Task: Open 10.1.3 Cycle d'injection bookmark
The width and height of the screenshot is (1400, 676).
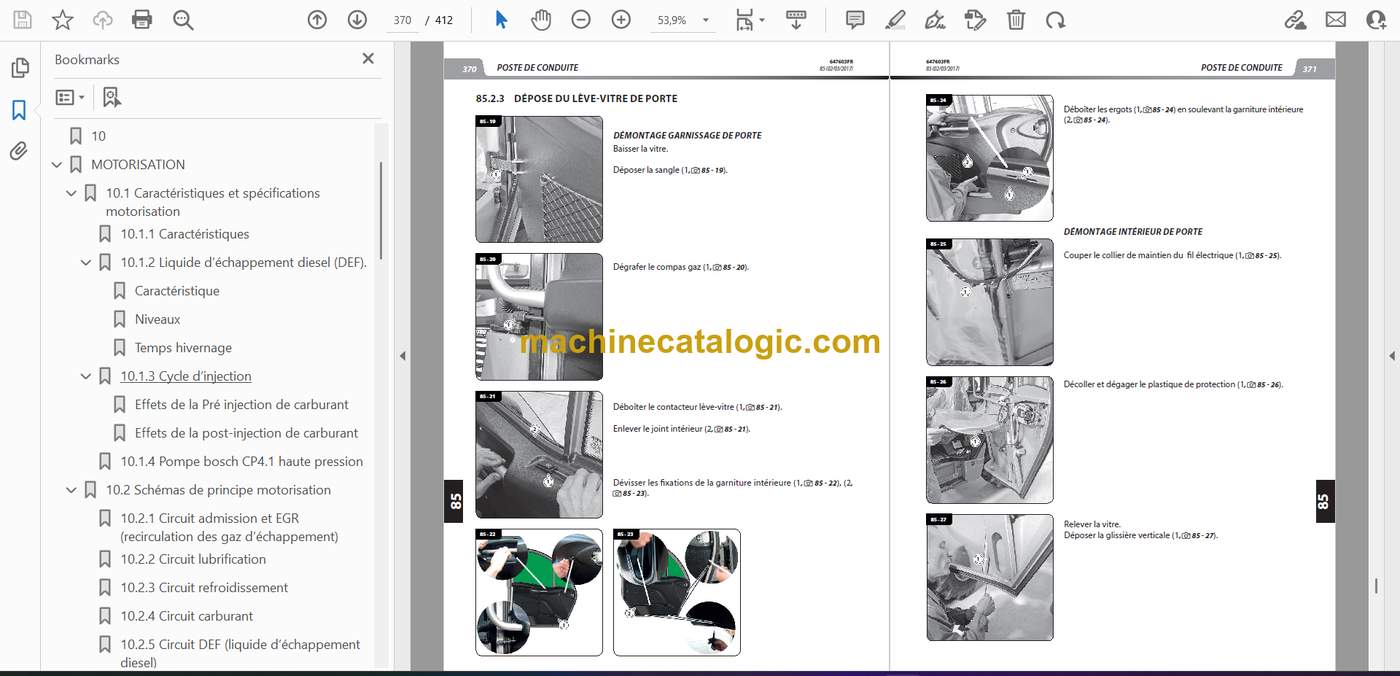Action: [186, 376]
